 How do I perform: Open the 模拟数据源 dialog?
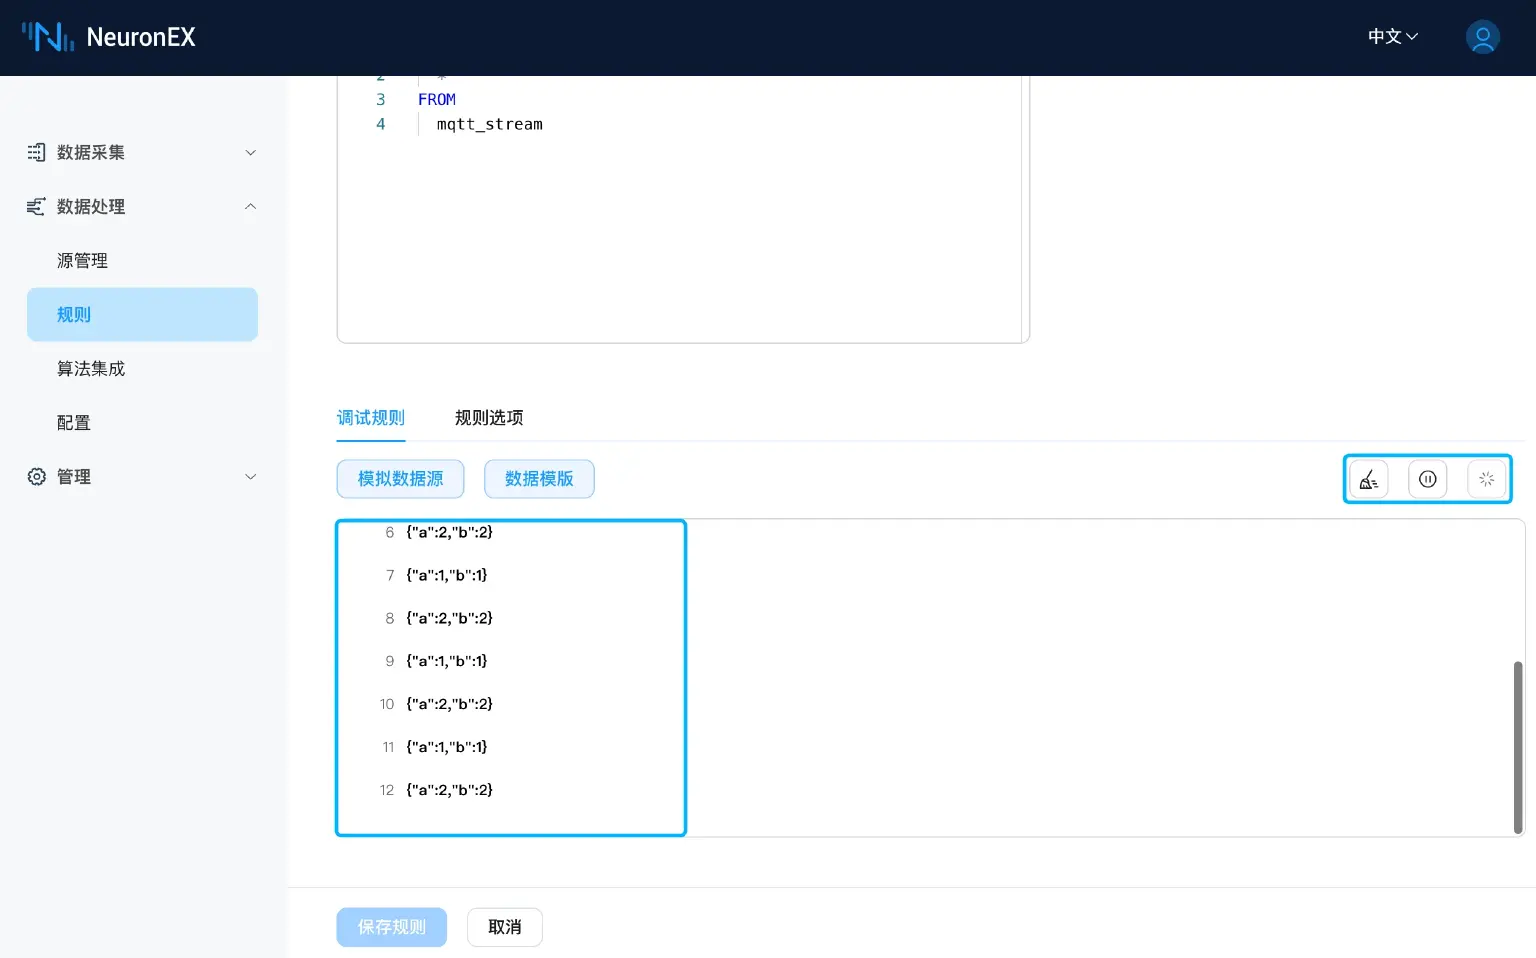click(400, 479)
